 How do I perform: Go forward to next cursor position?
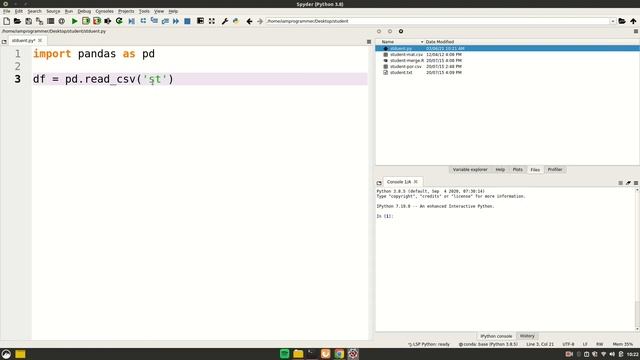coord(260,21)
